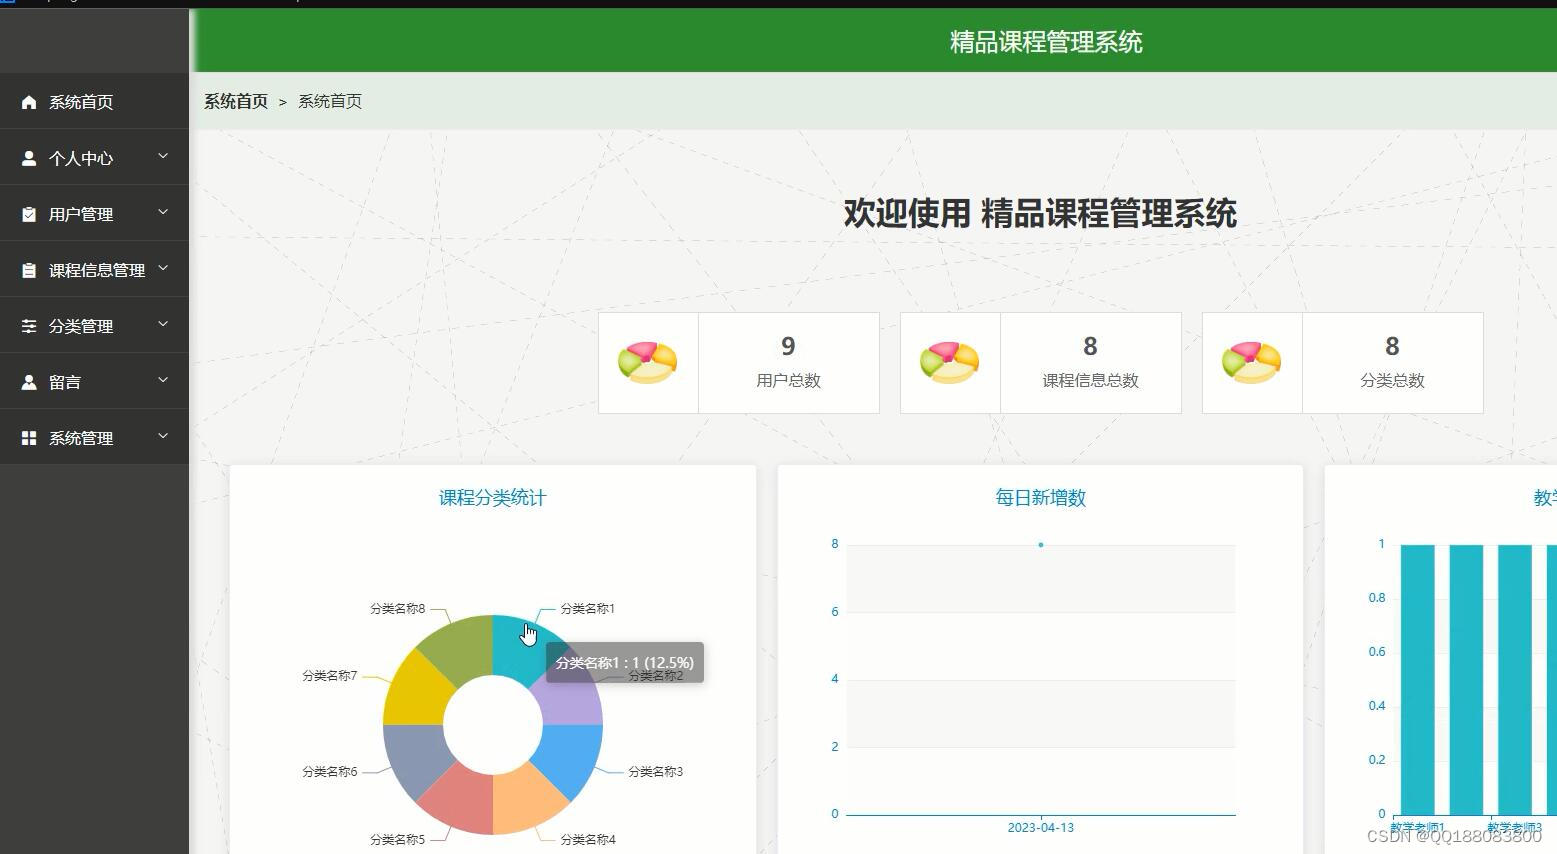Click the clipboard icon for 课程信息管理

(28, 269)
